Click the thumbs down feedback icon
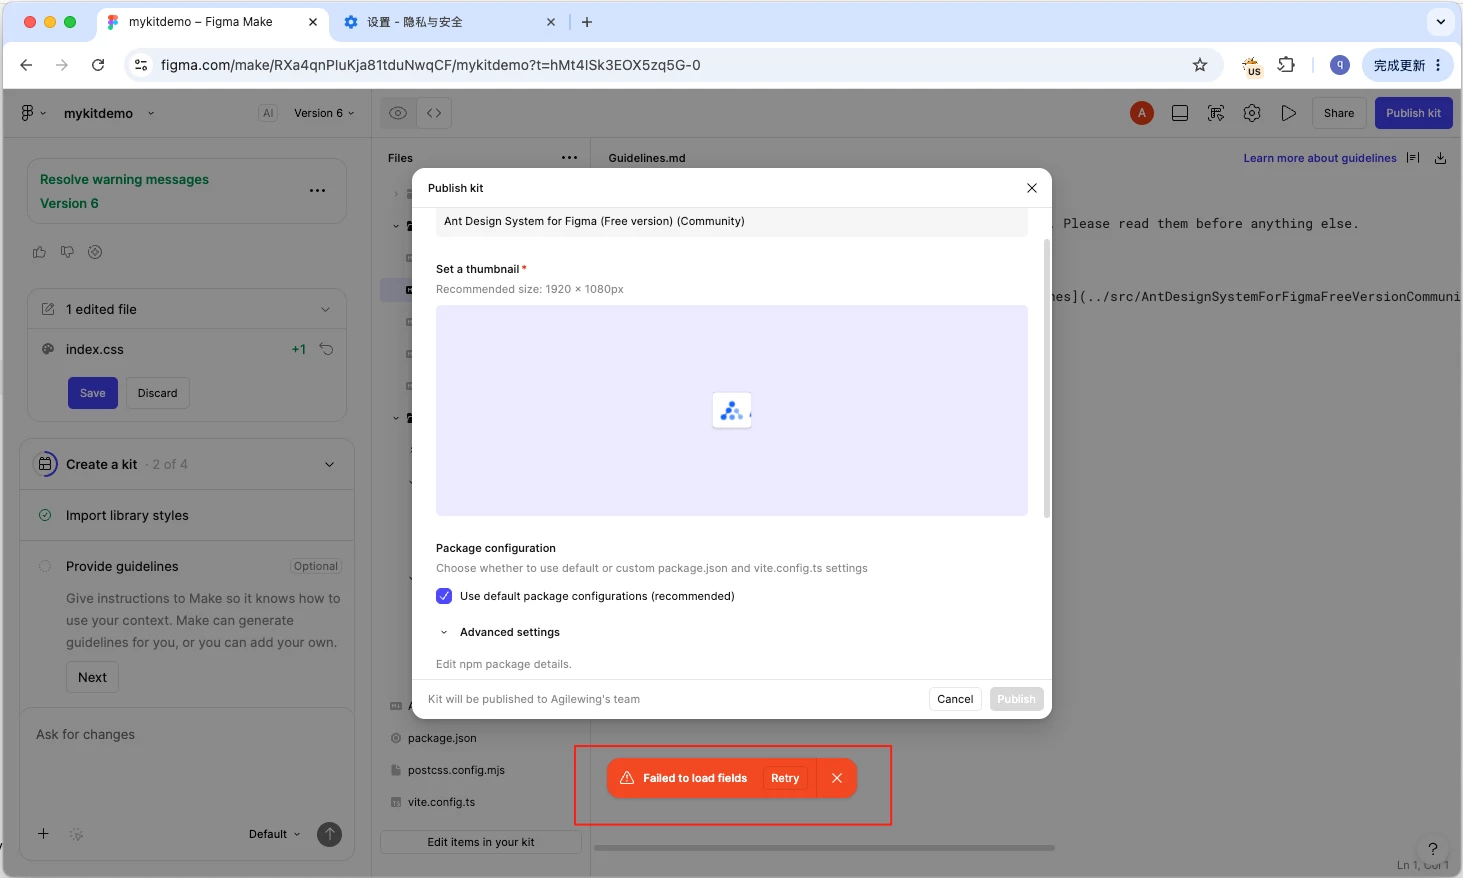Screen dimensions: 1463x878 pyautogui.click(x=67, y=252)
